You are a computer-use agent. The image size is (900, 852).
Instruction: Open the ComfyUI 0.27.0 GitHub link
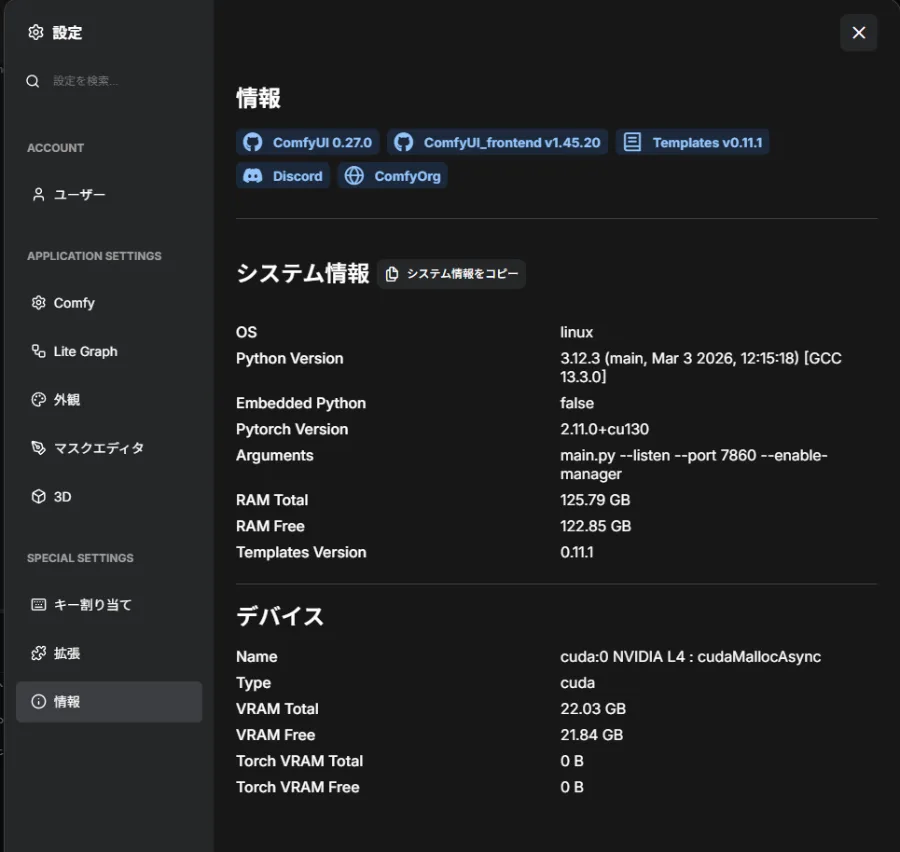308,142
